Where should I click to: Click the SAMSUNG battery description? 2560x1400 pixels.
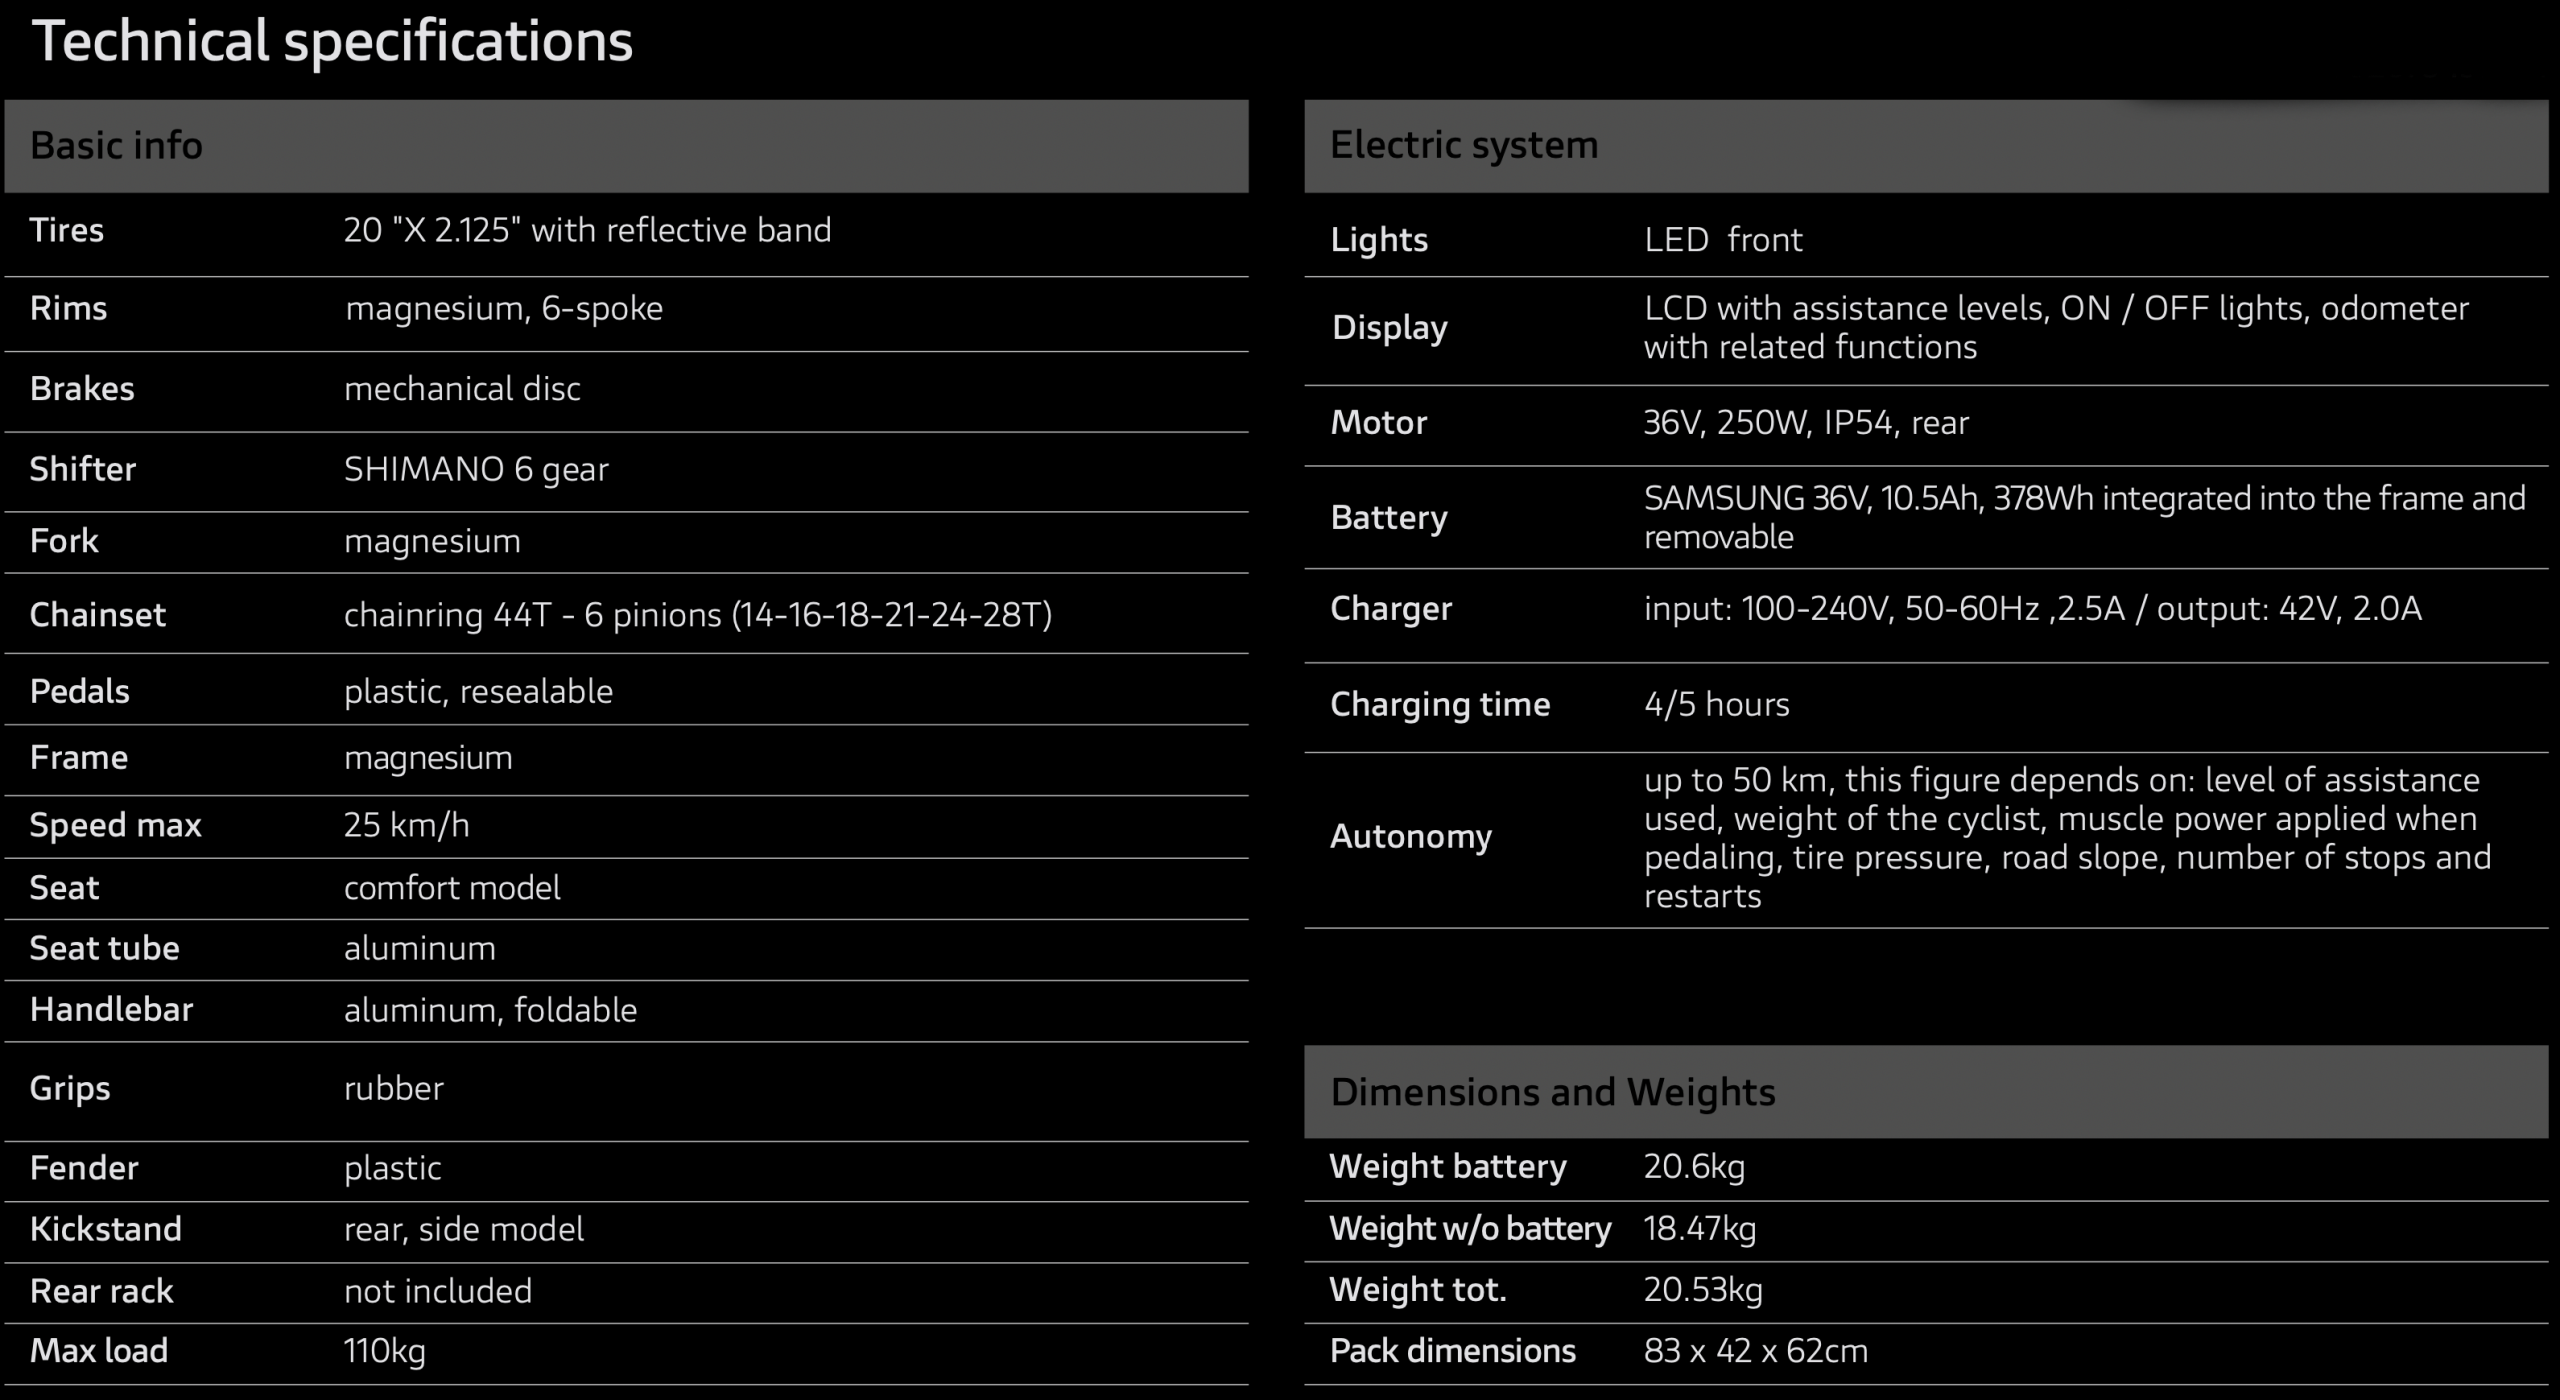2083,518
